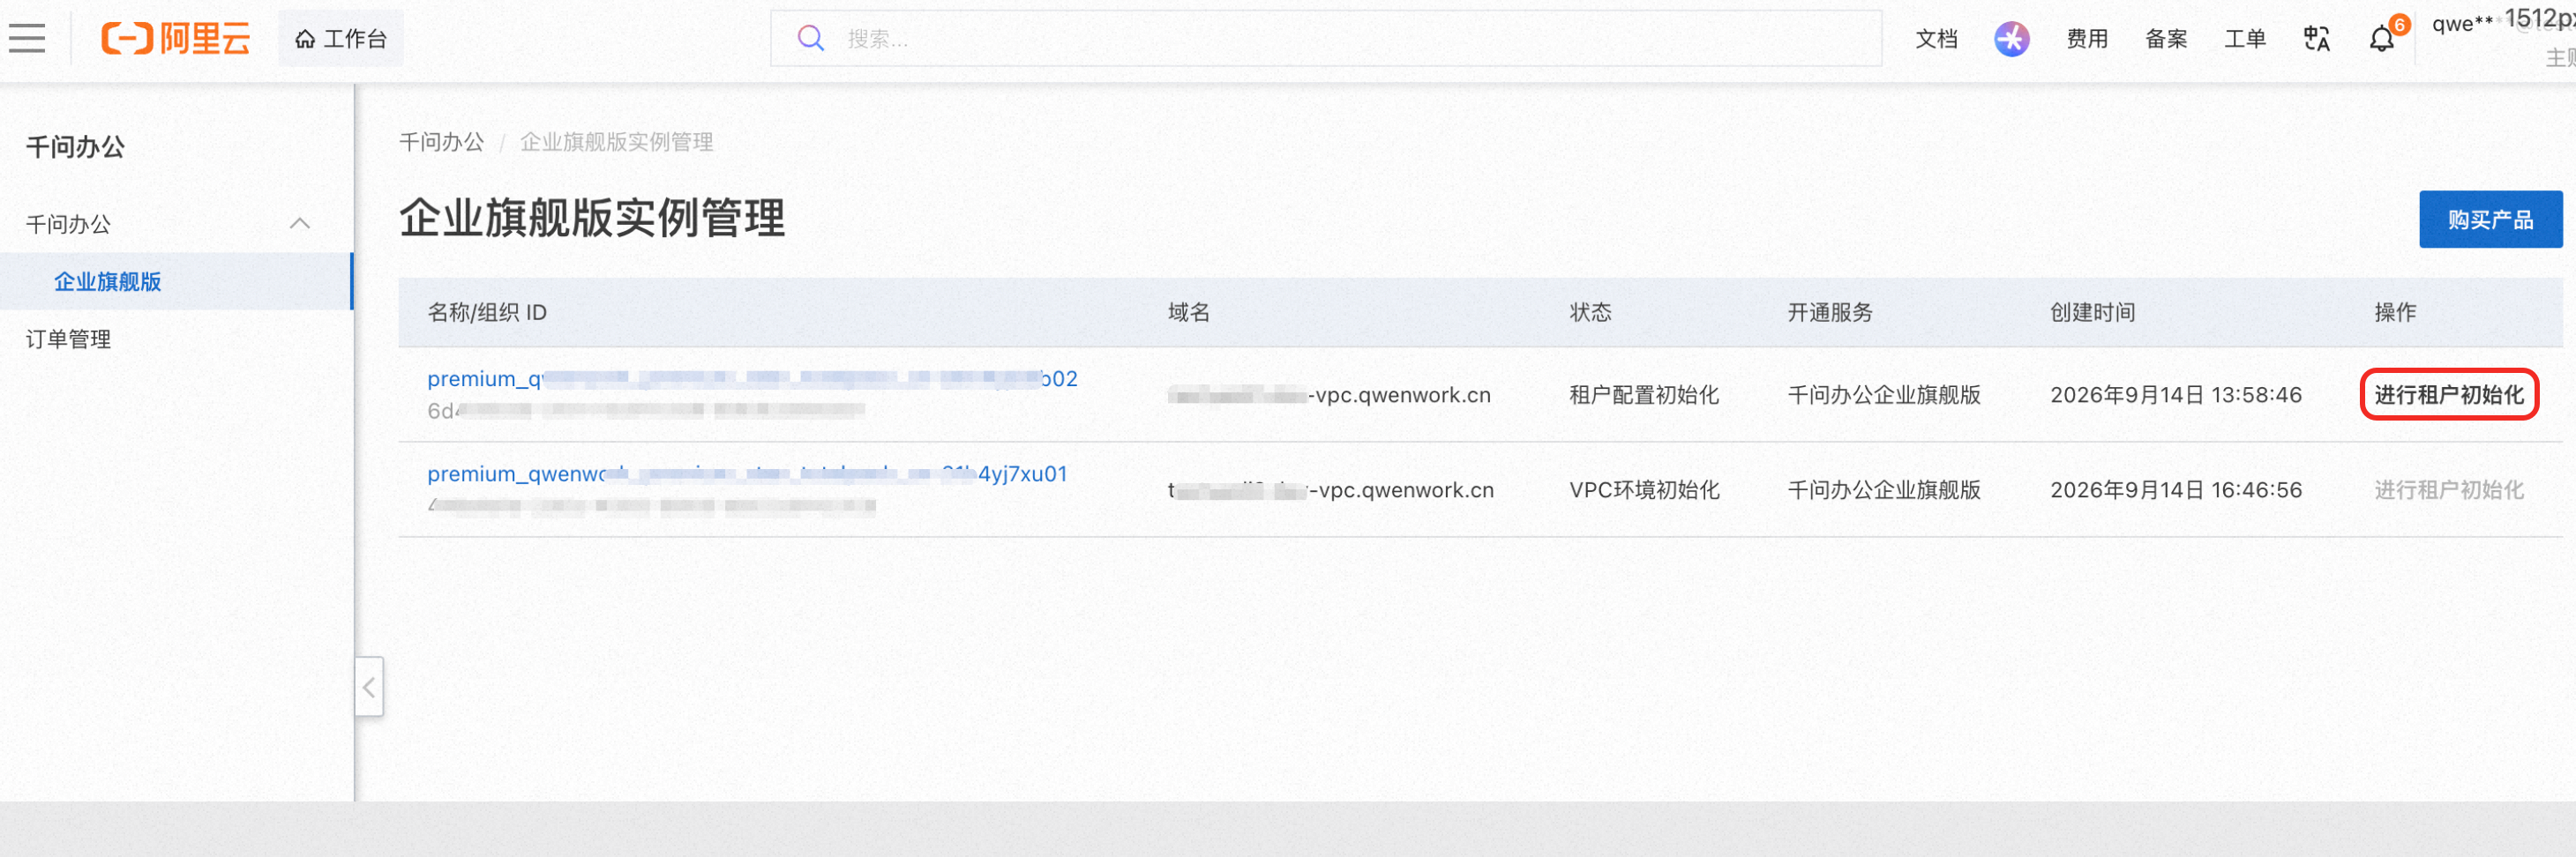
Task: Click the 创建时间 column header
Action: click(x=2092, y=312)
